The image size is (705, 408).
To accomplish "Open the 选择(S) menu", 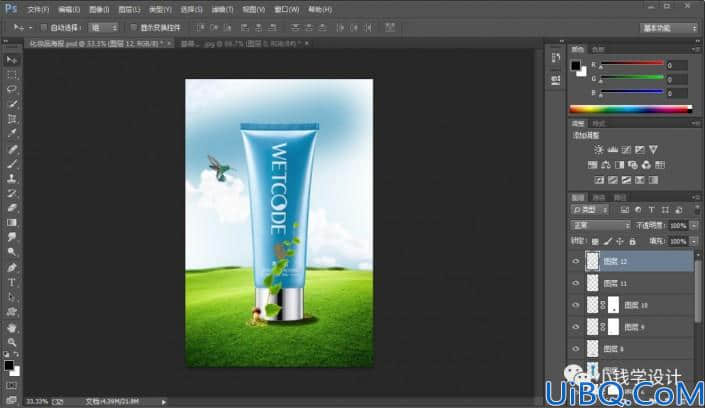I will (x=191, y=9).
